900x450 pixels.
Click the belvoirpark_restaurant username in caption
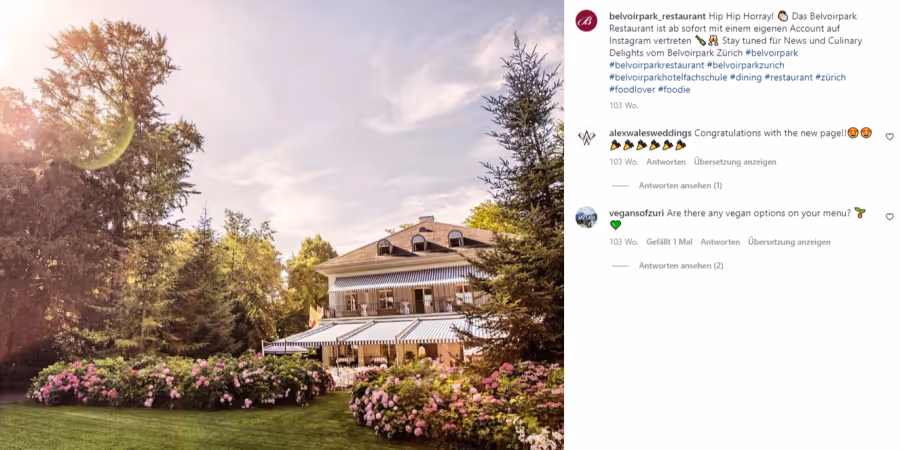pyautogui.click(x=657, y=16)
